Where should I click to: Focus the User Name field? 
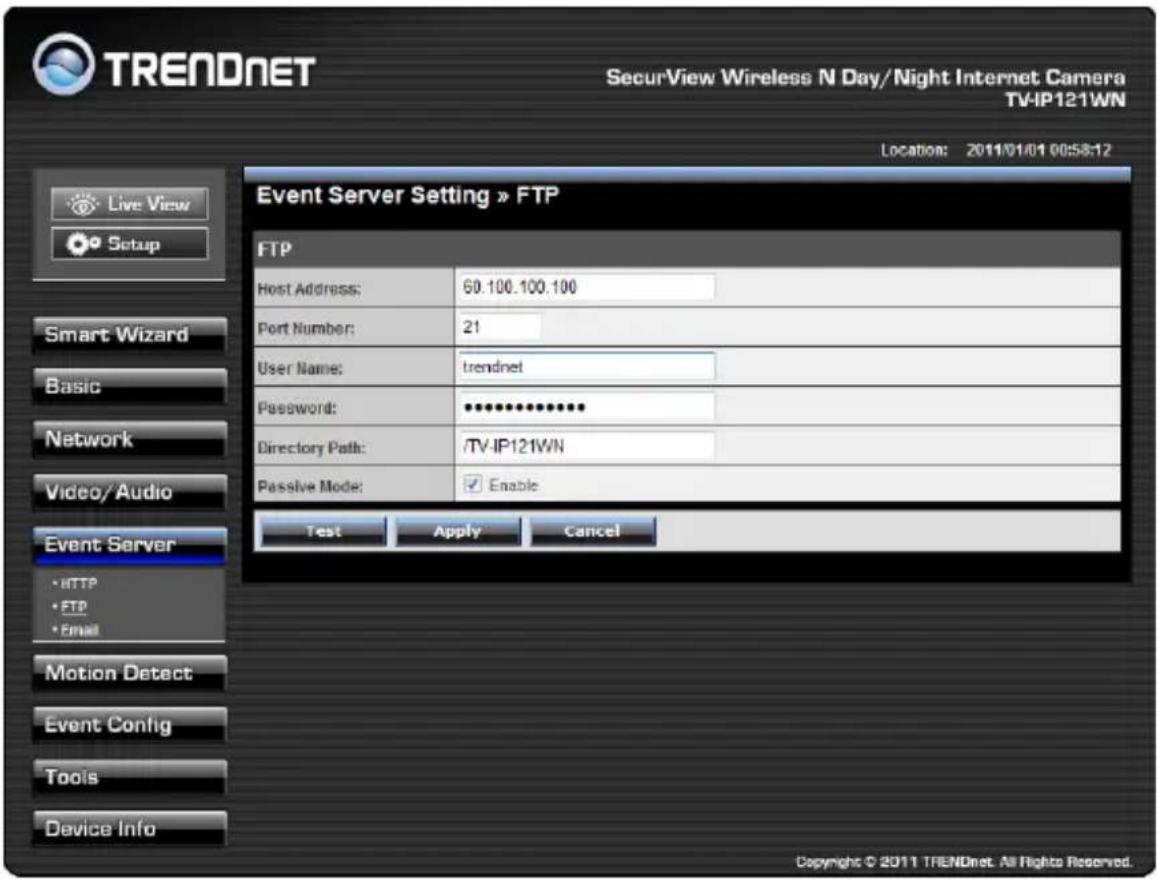pyautogui.click(x=585, y=367)
